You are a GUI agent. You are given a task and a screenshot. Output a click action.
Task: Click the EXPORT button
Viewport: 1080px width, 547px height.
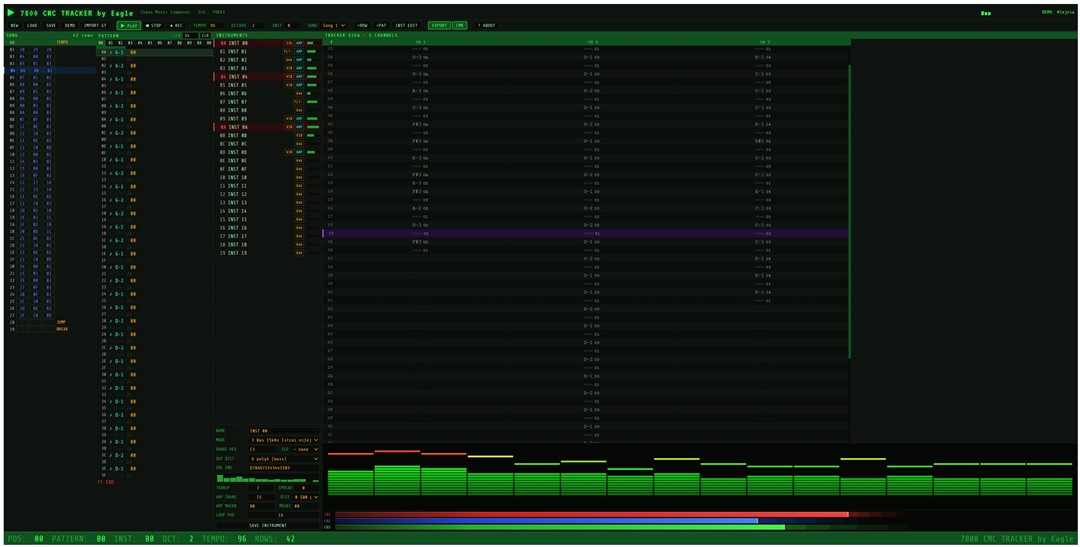[439, 25]
